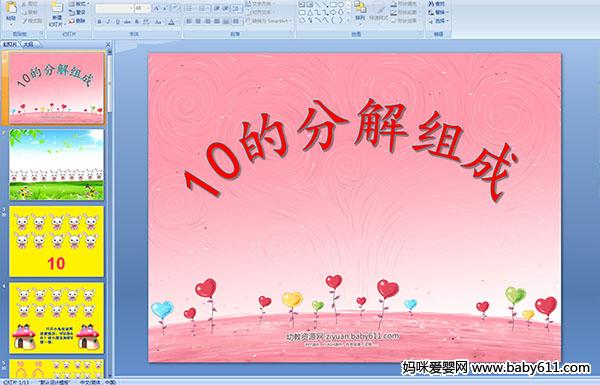Click the Clear Formatting eraser icon

pyautogui.click(x=176, y=8)
